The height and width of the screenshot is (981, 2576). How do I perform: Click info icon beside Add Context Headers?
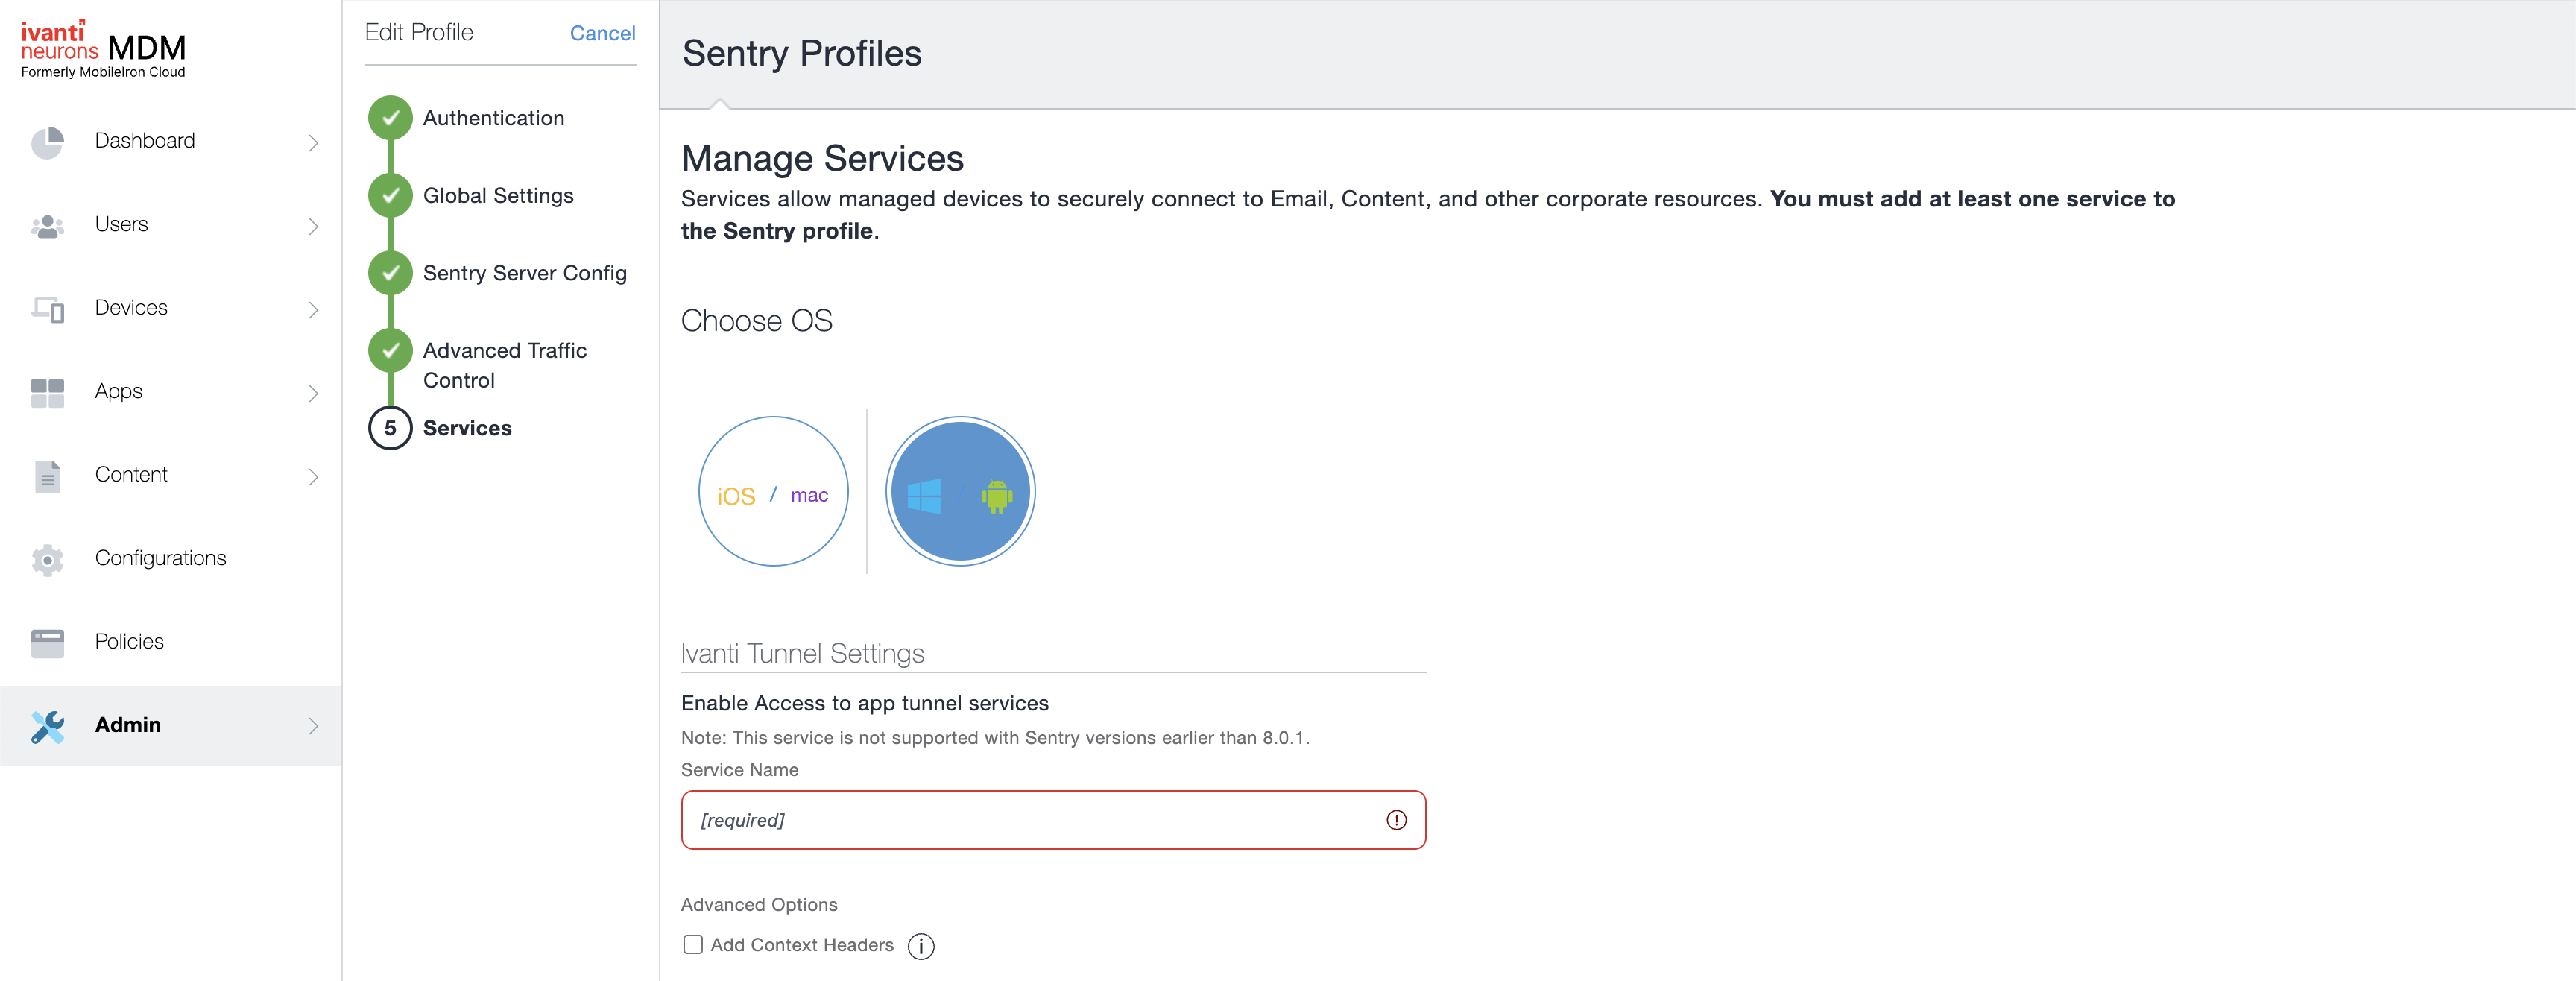coord(920,946)
